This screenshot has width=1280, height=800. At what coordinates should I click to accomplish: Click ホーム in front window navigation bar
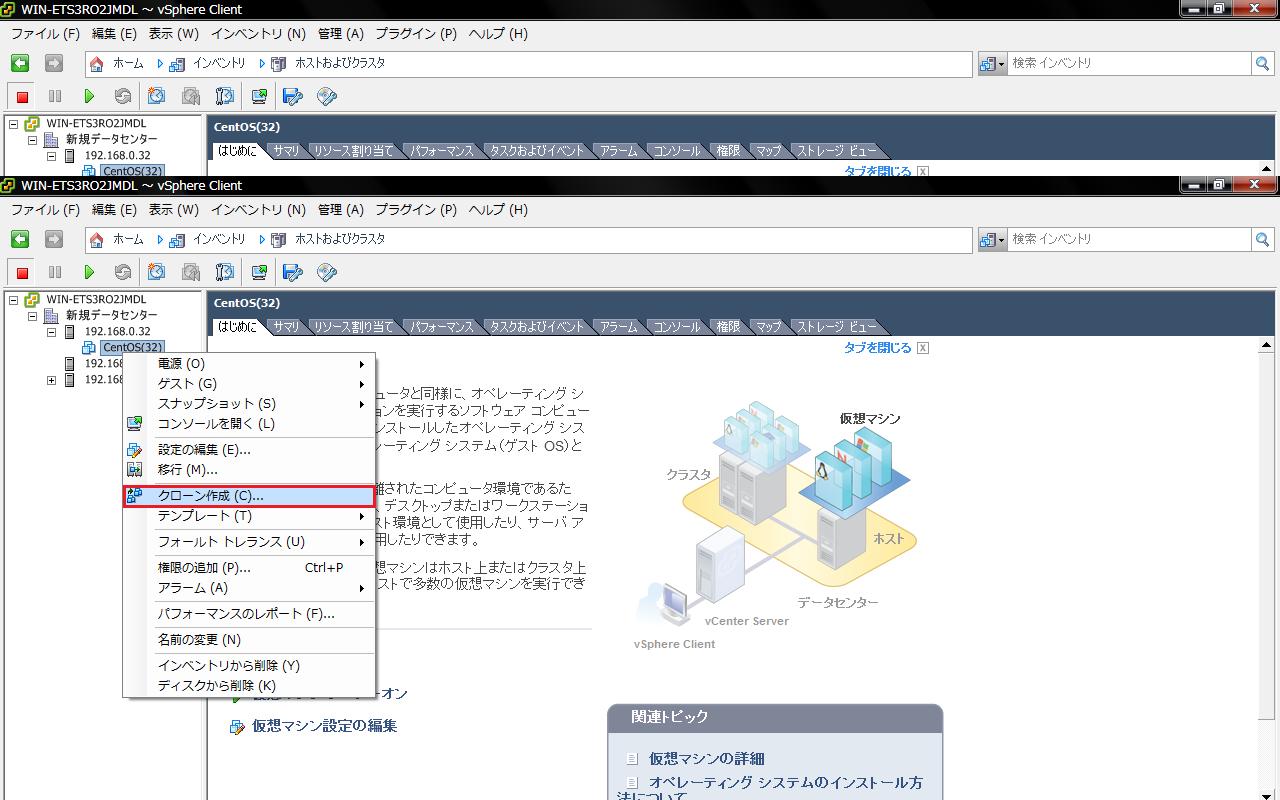point(128,239)
